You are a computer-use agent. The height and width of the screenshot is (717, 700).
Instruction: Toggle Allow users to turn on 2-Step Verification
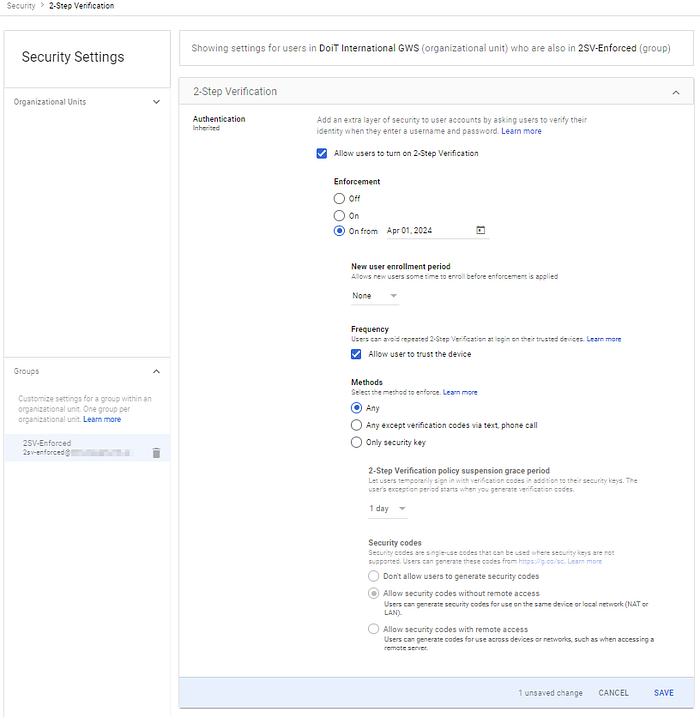click(x=322, y=153)
